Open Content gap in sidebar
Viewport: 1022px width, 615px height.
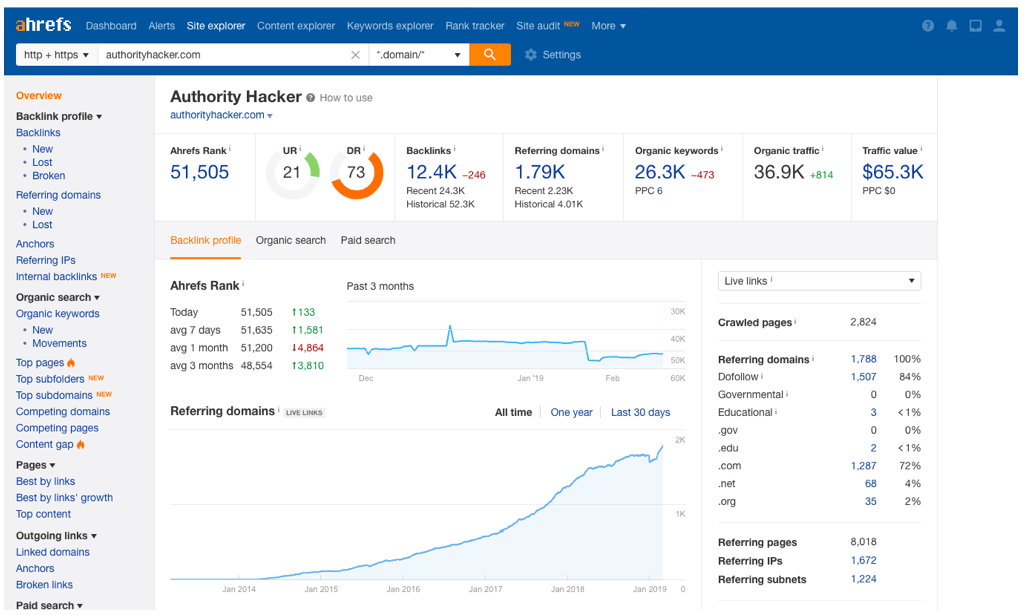[x=44, y=444]
